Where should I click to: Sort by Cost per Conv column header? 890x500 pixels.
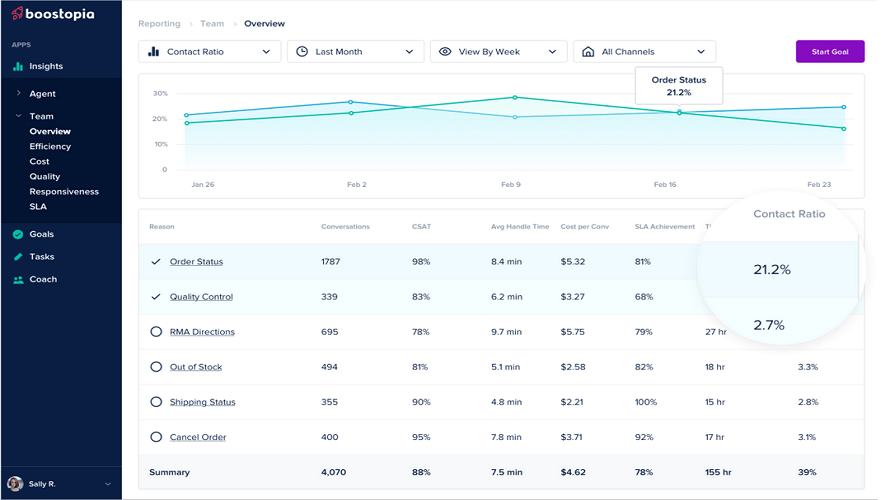[585, 226]
